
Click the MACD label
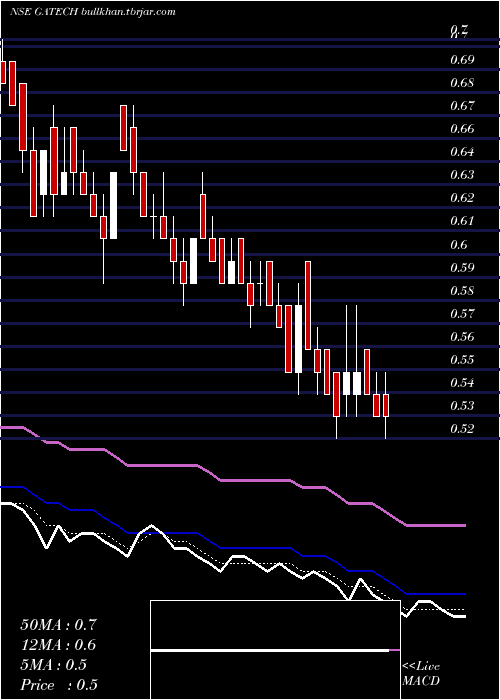click(x=421, y=681)
